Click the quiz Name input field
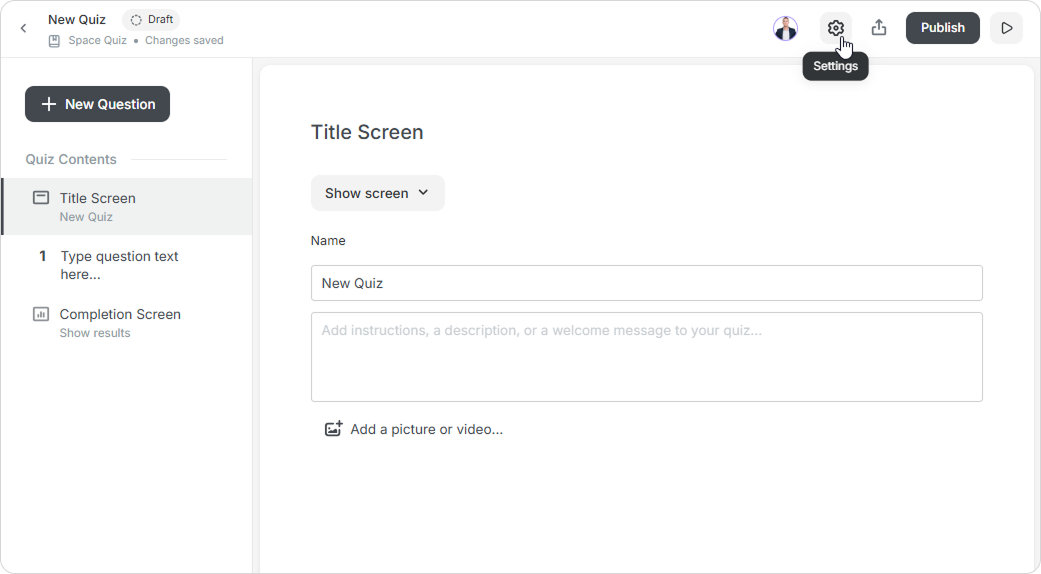 click(x=647, y=283)
